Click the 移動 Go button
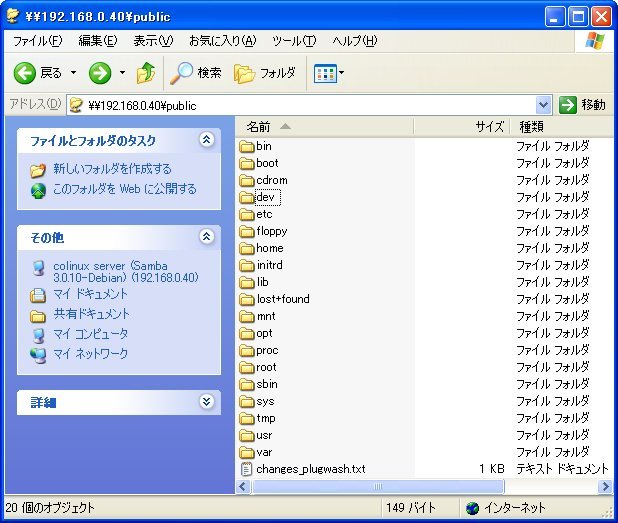 point(583,105)
